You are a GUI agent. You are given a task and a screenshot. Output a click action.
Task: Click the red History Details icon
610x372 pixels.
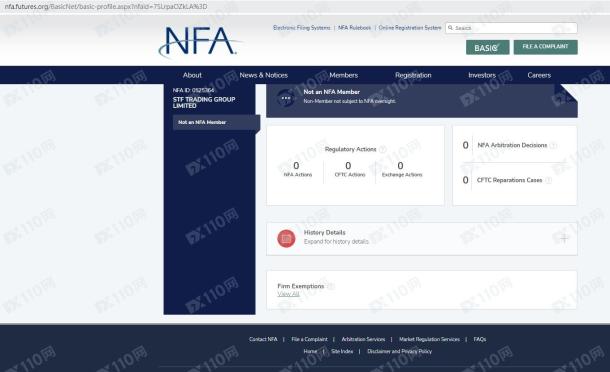coord(286,239)
